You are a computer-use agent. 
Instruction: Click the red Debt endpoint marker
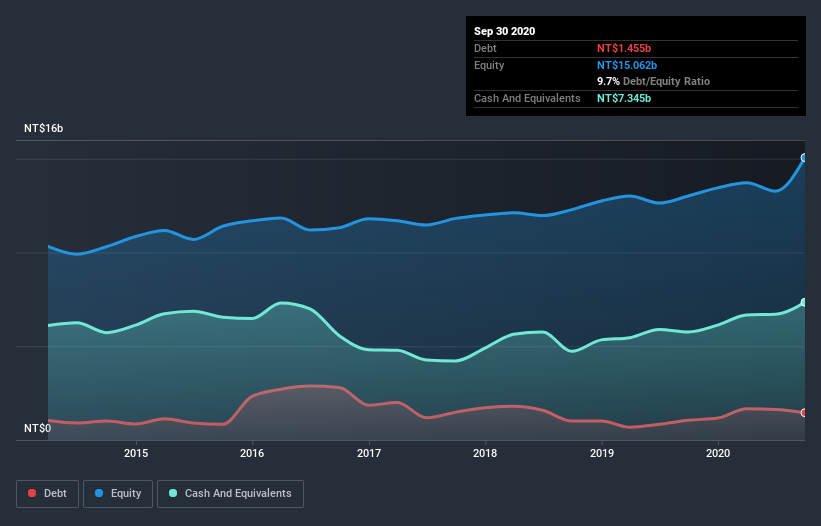pyautogui.click(x=804, y=412)
